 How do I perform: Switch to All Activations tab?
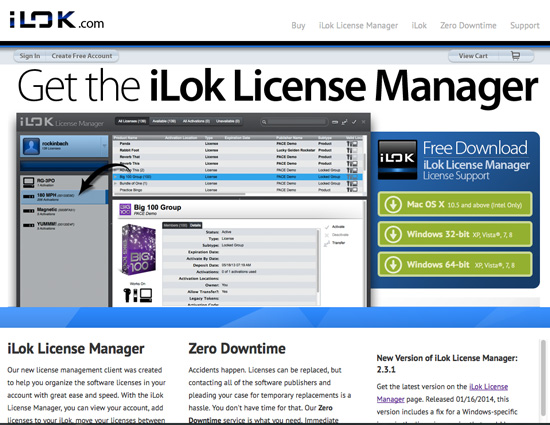click(x=196, y=121)
